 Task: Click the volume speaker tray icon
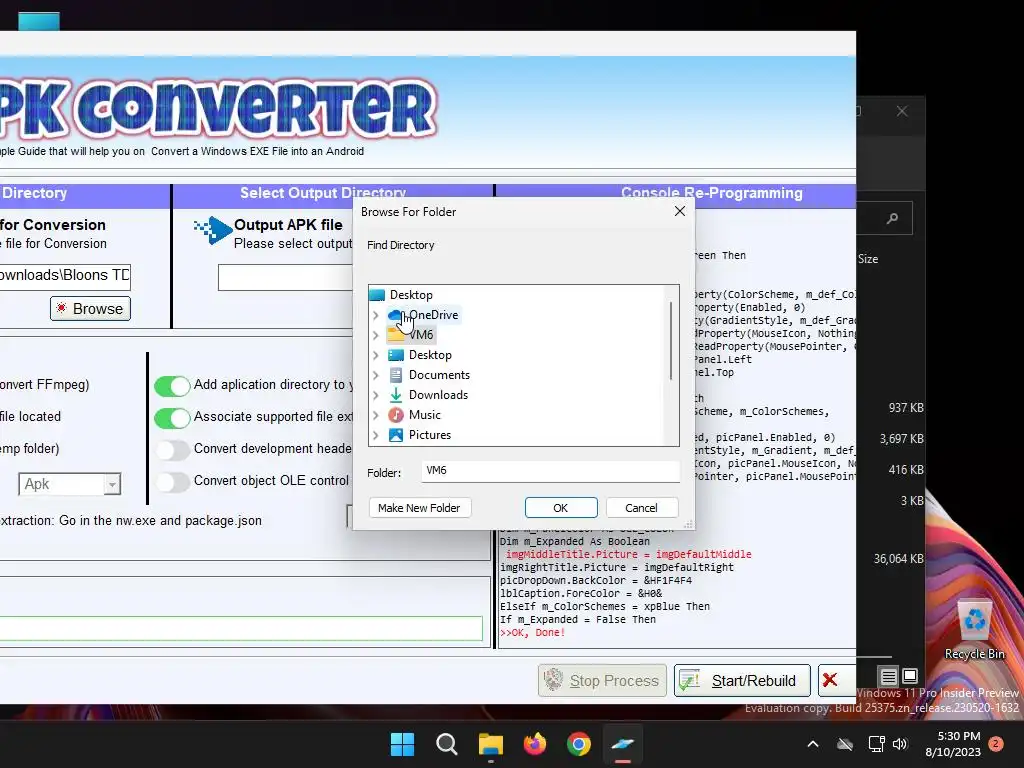click(900, 744)
